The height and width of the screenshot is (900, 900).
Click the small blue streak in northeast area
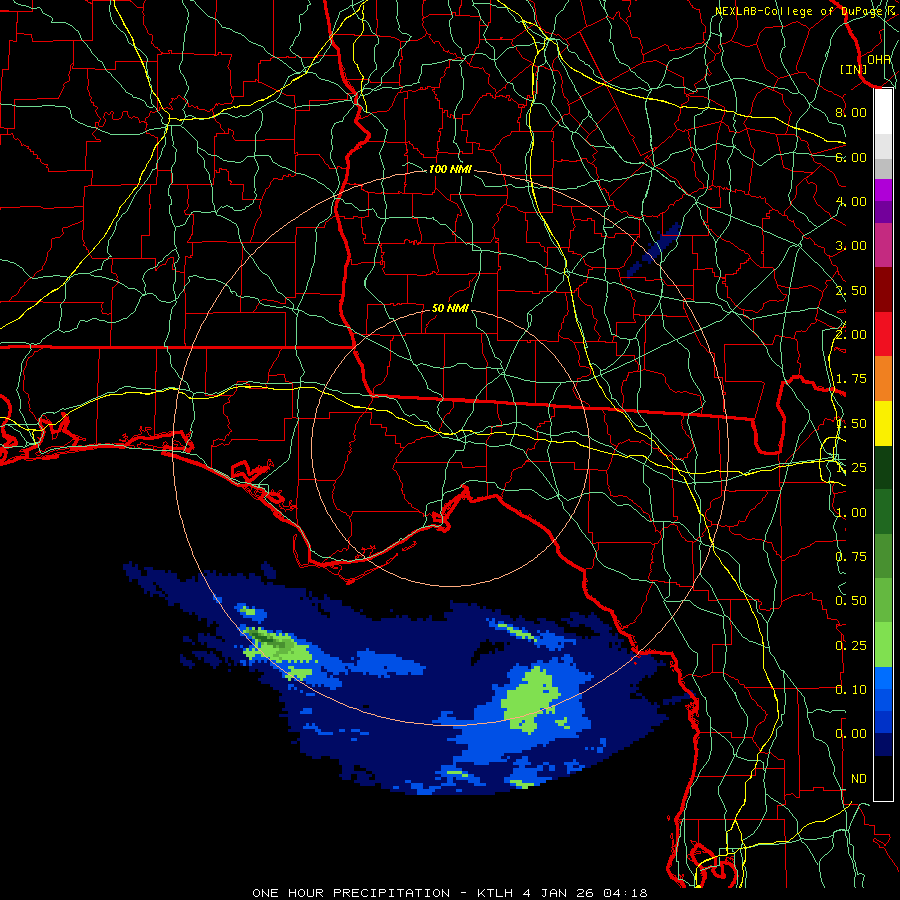pyautogui.click(x=654, y=249)
